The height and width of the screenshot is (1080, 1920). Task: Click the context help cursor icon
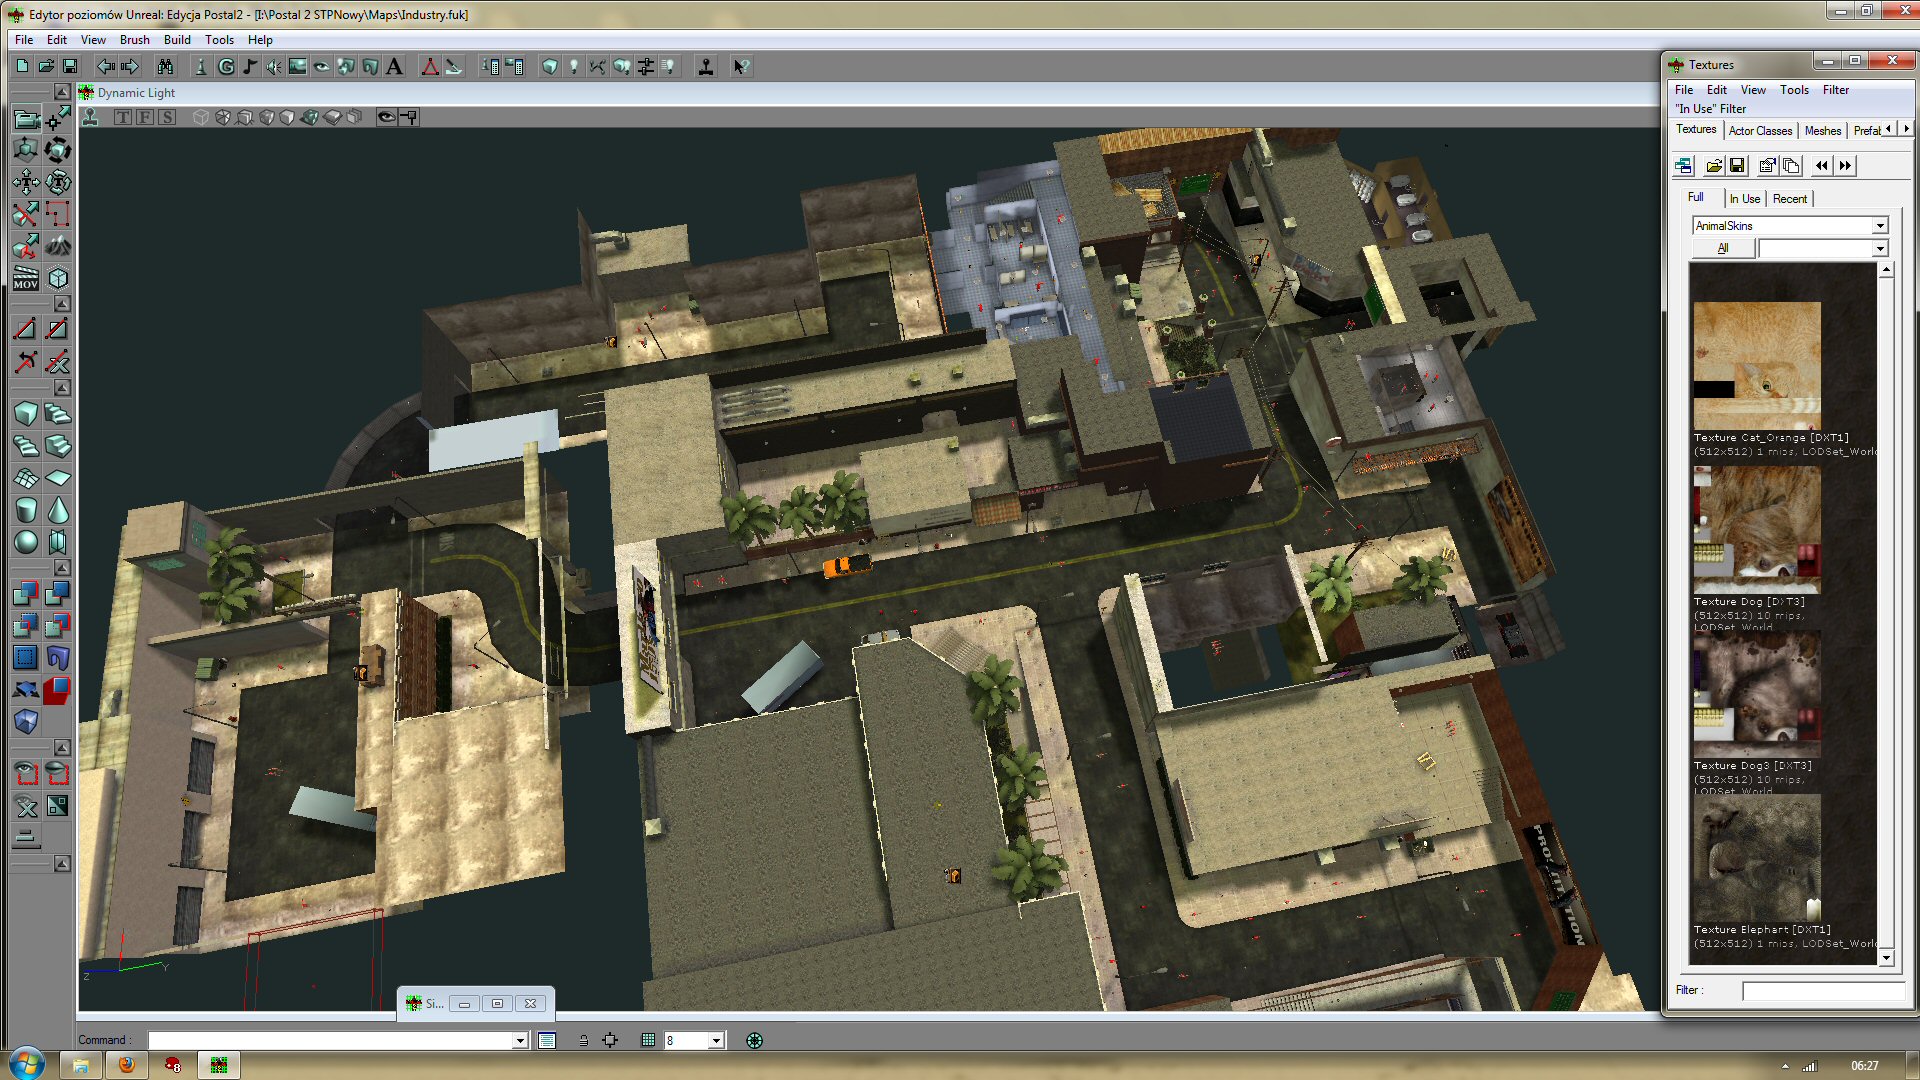[x=741, y=66]
